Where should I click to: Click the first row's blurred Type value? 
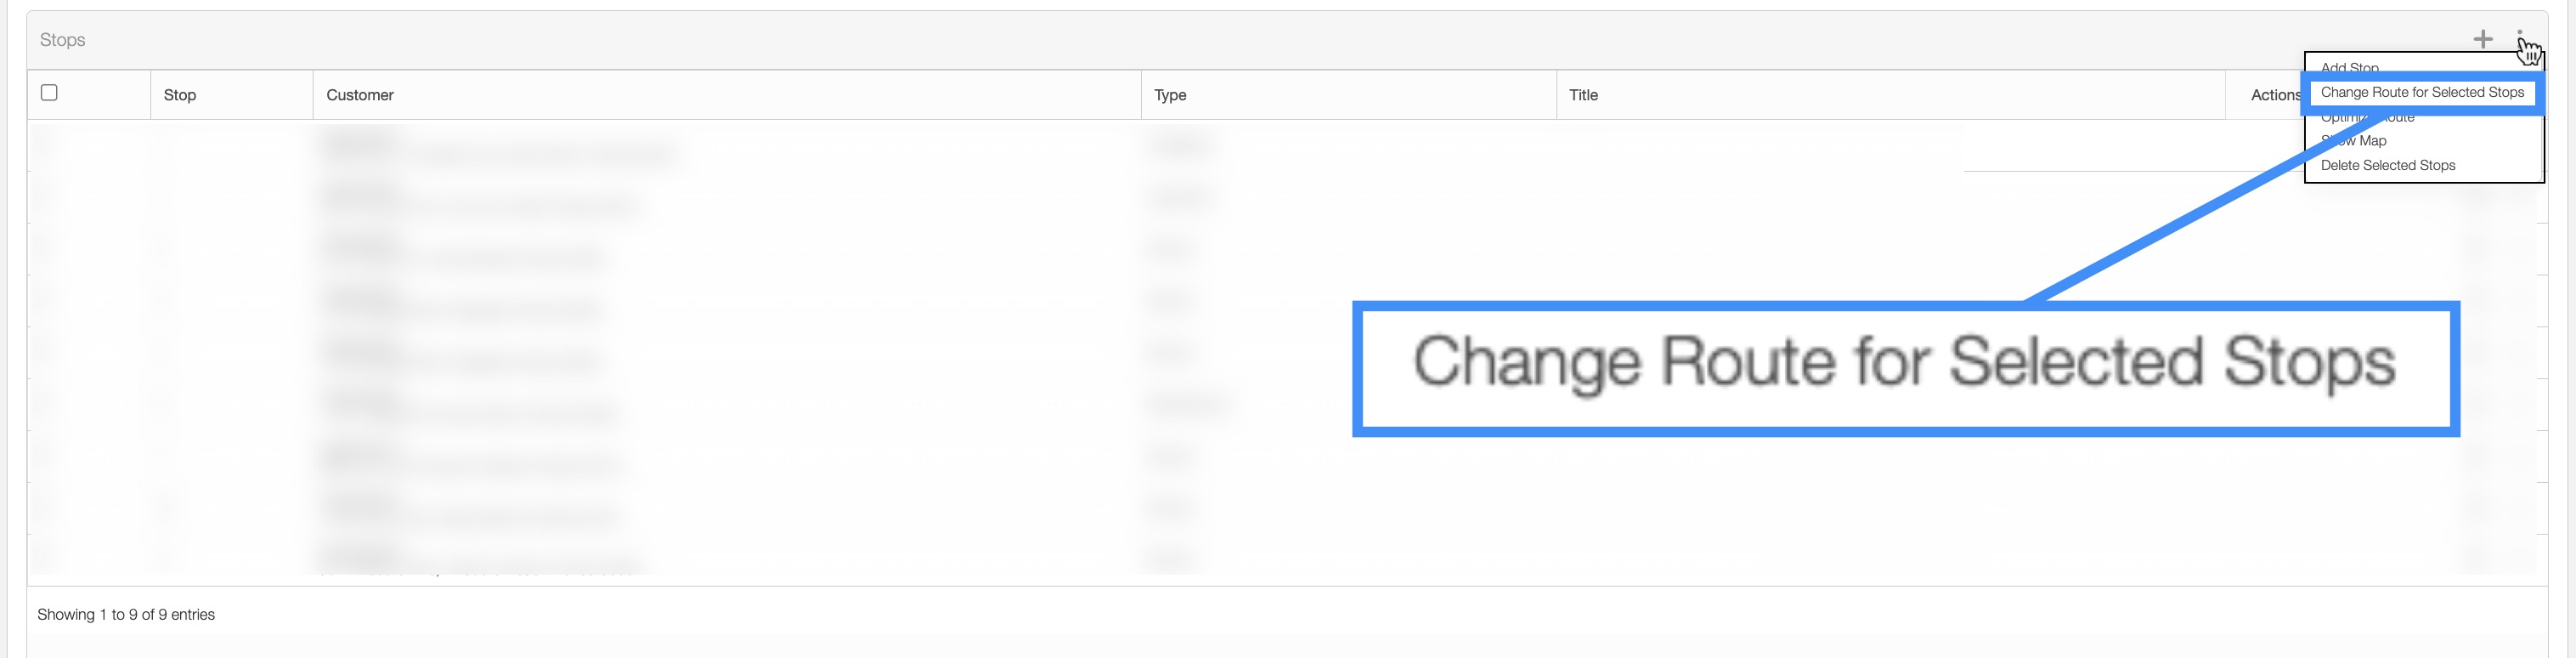point(1182,146)
